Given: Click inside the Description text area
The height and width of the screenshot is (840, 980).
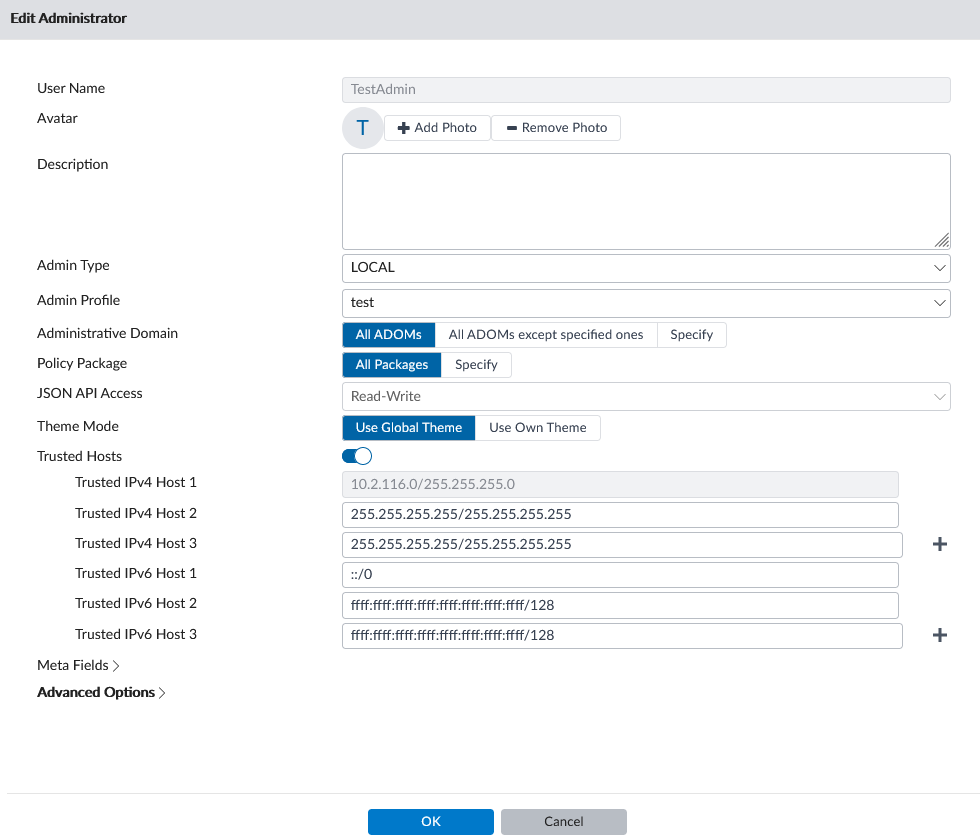Looking at the screenshot, I should (x=645, y=201).
